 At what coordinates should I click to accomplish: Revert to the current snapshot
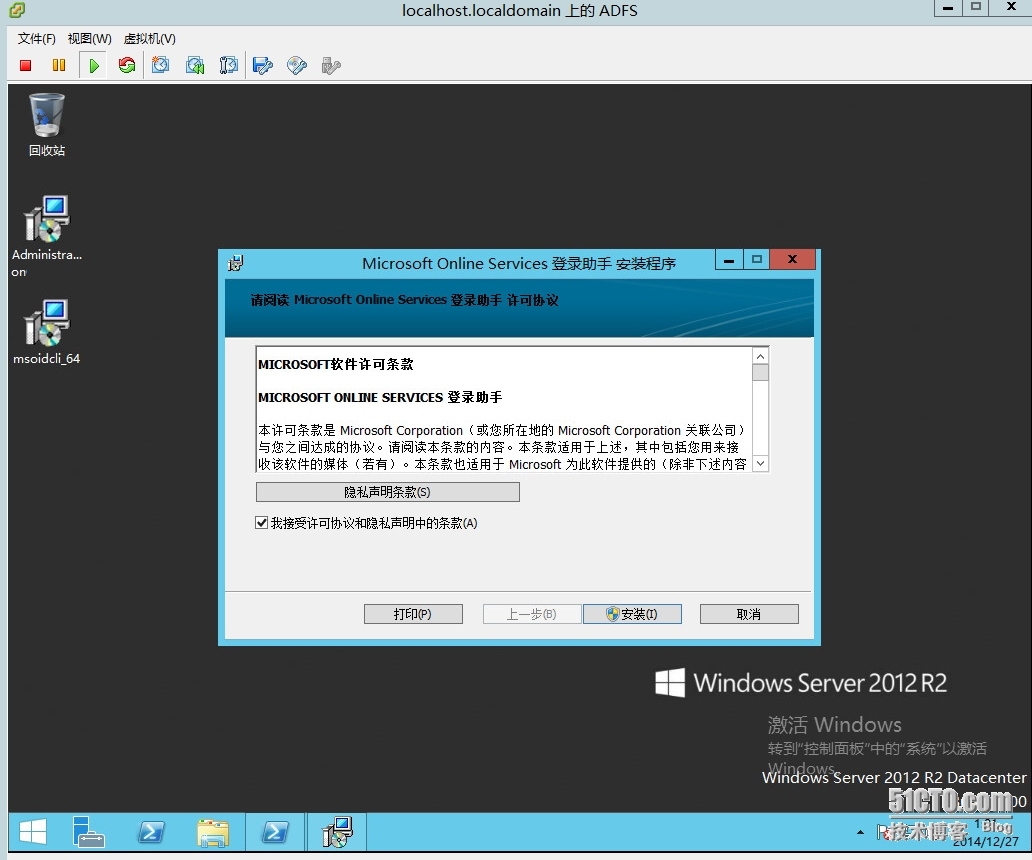pos(195,65)
